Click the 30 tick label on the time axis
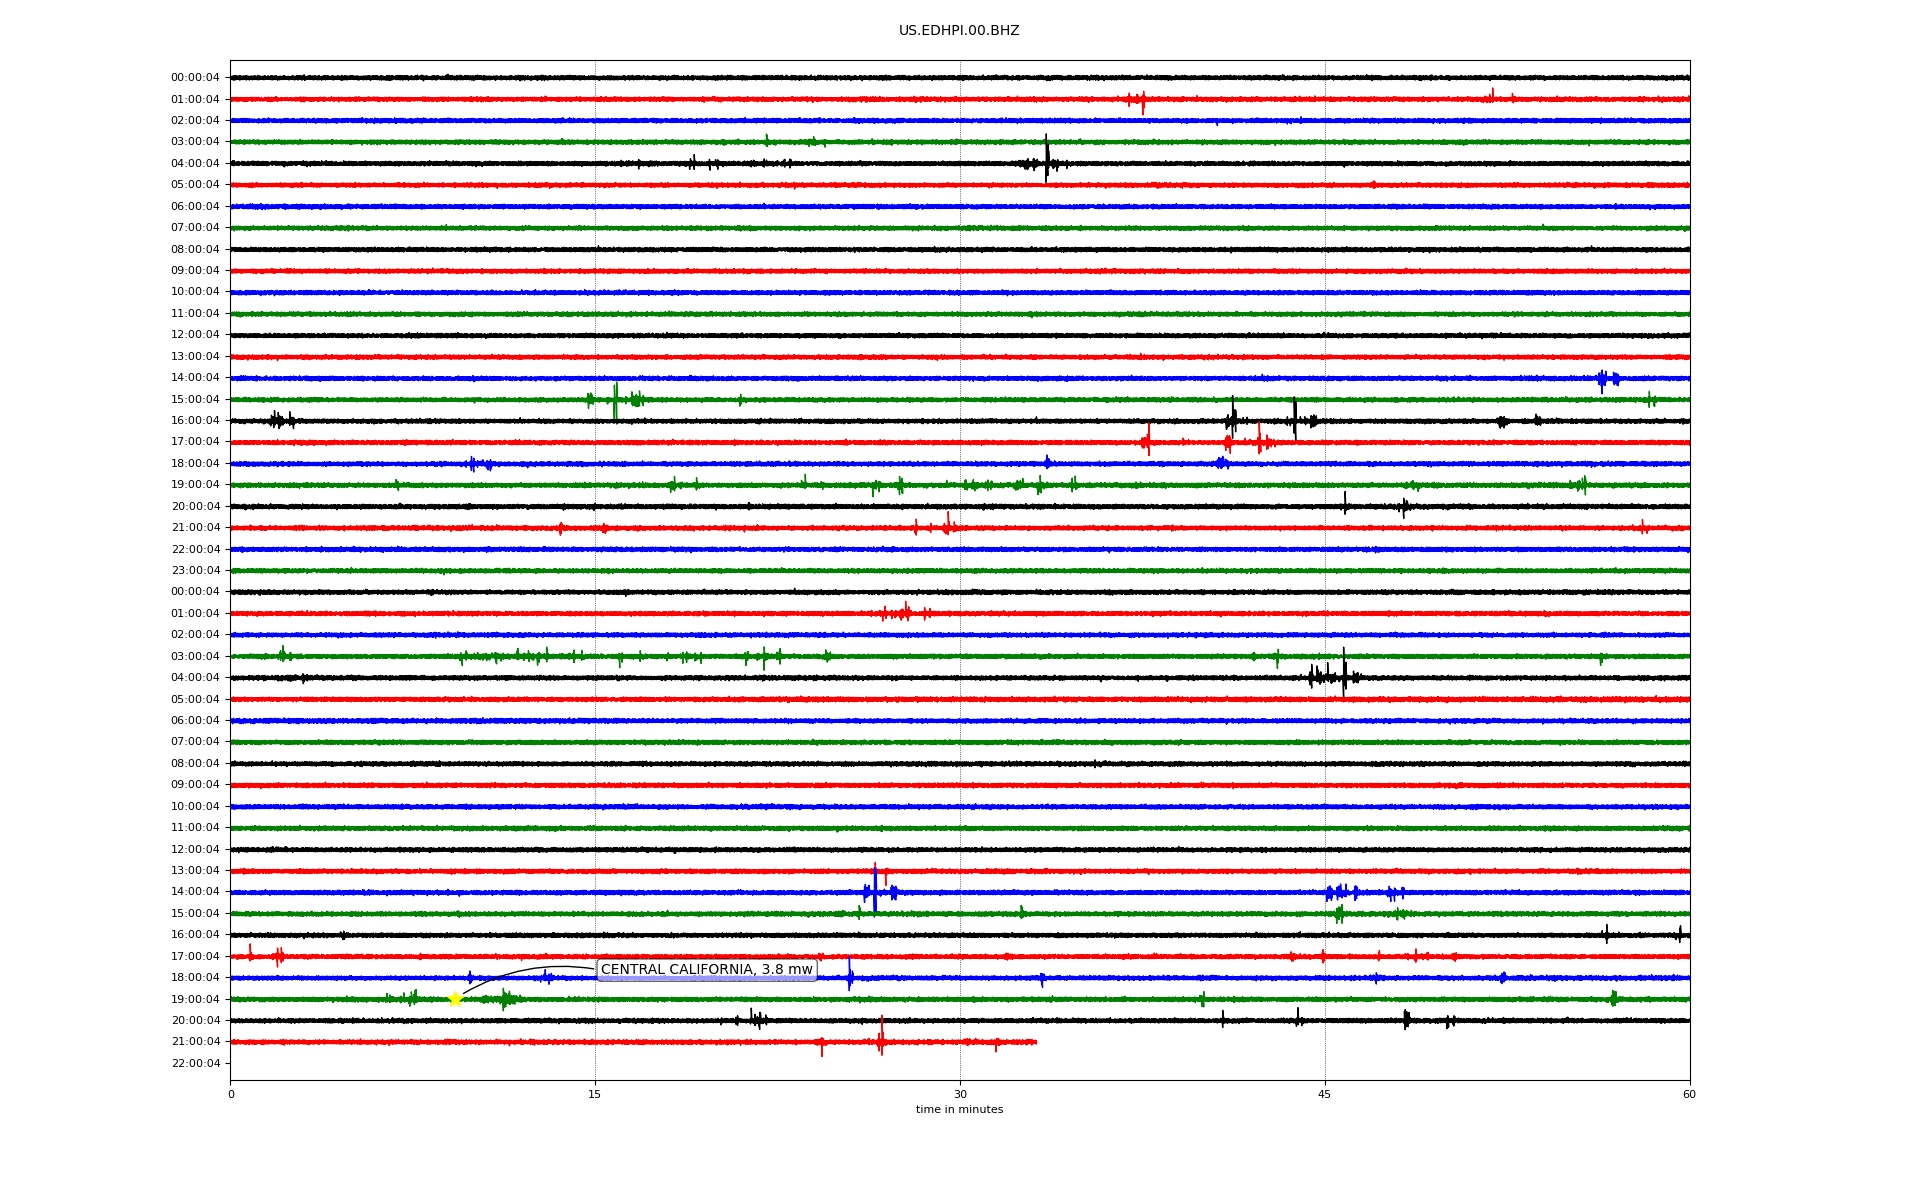 click(x=960, y=1094)
